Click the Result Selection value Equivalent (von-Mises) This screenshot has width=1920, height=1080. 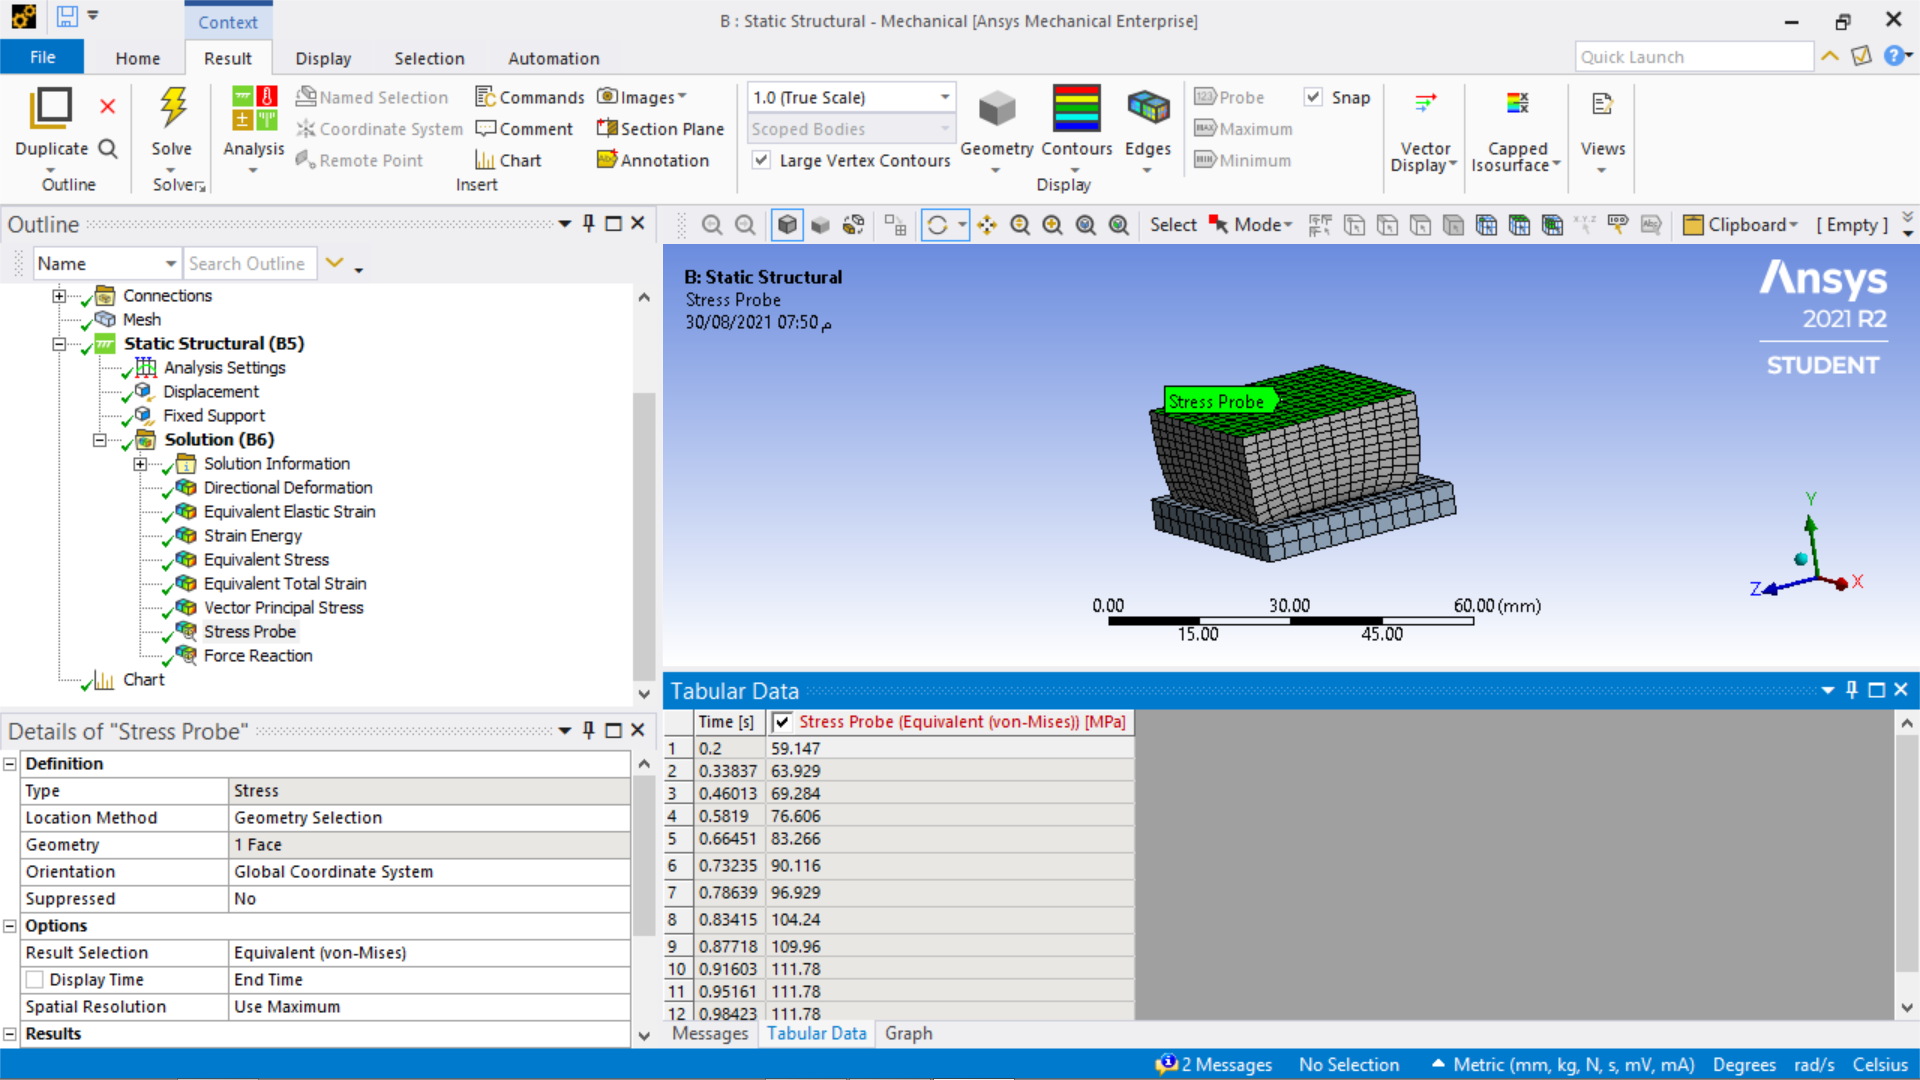click(x=429, y=953)
